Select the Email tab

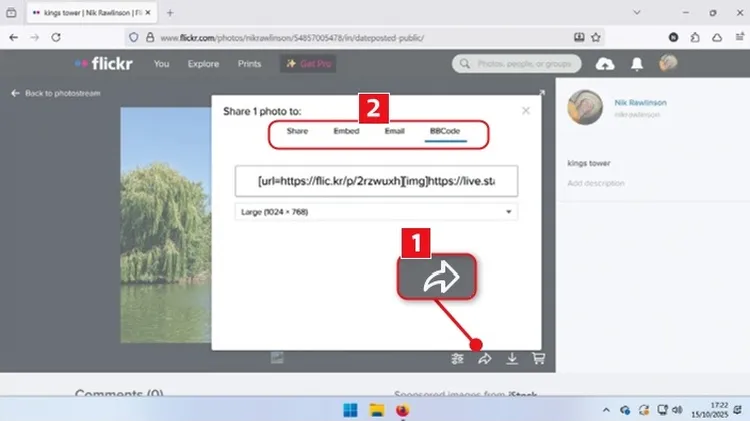(395, 131)
